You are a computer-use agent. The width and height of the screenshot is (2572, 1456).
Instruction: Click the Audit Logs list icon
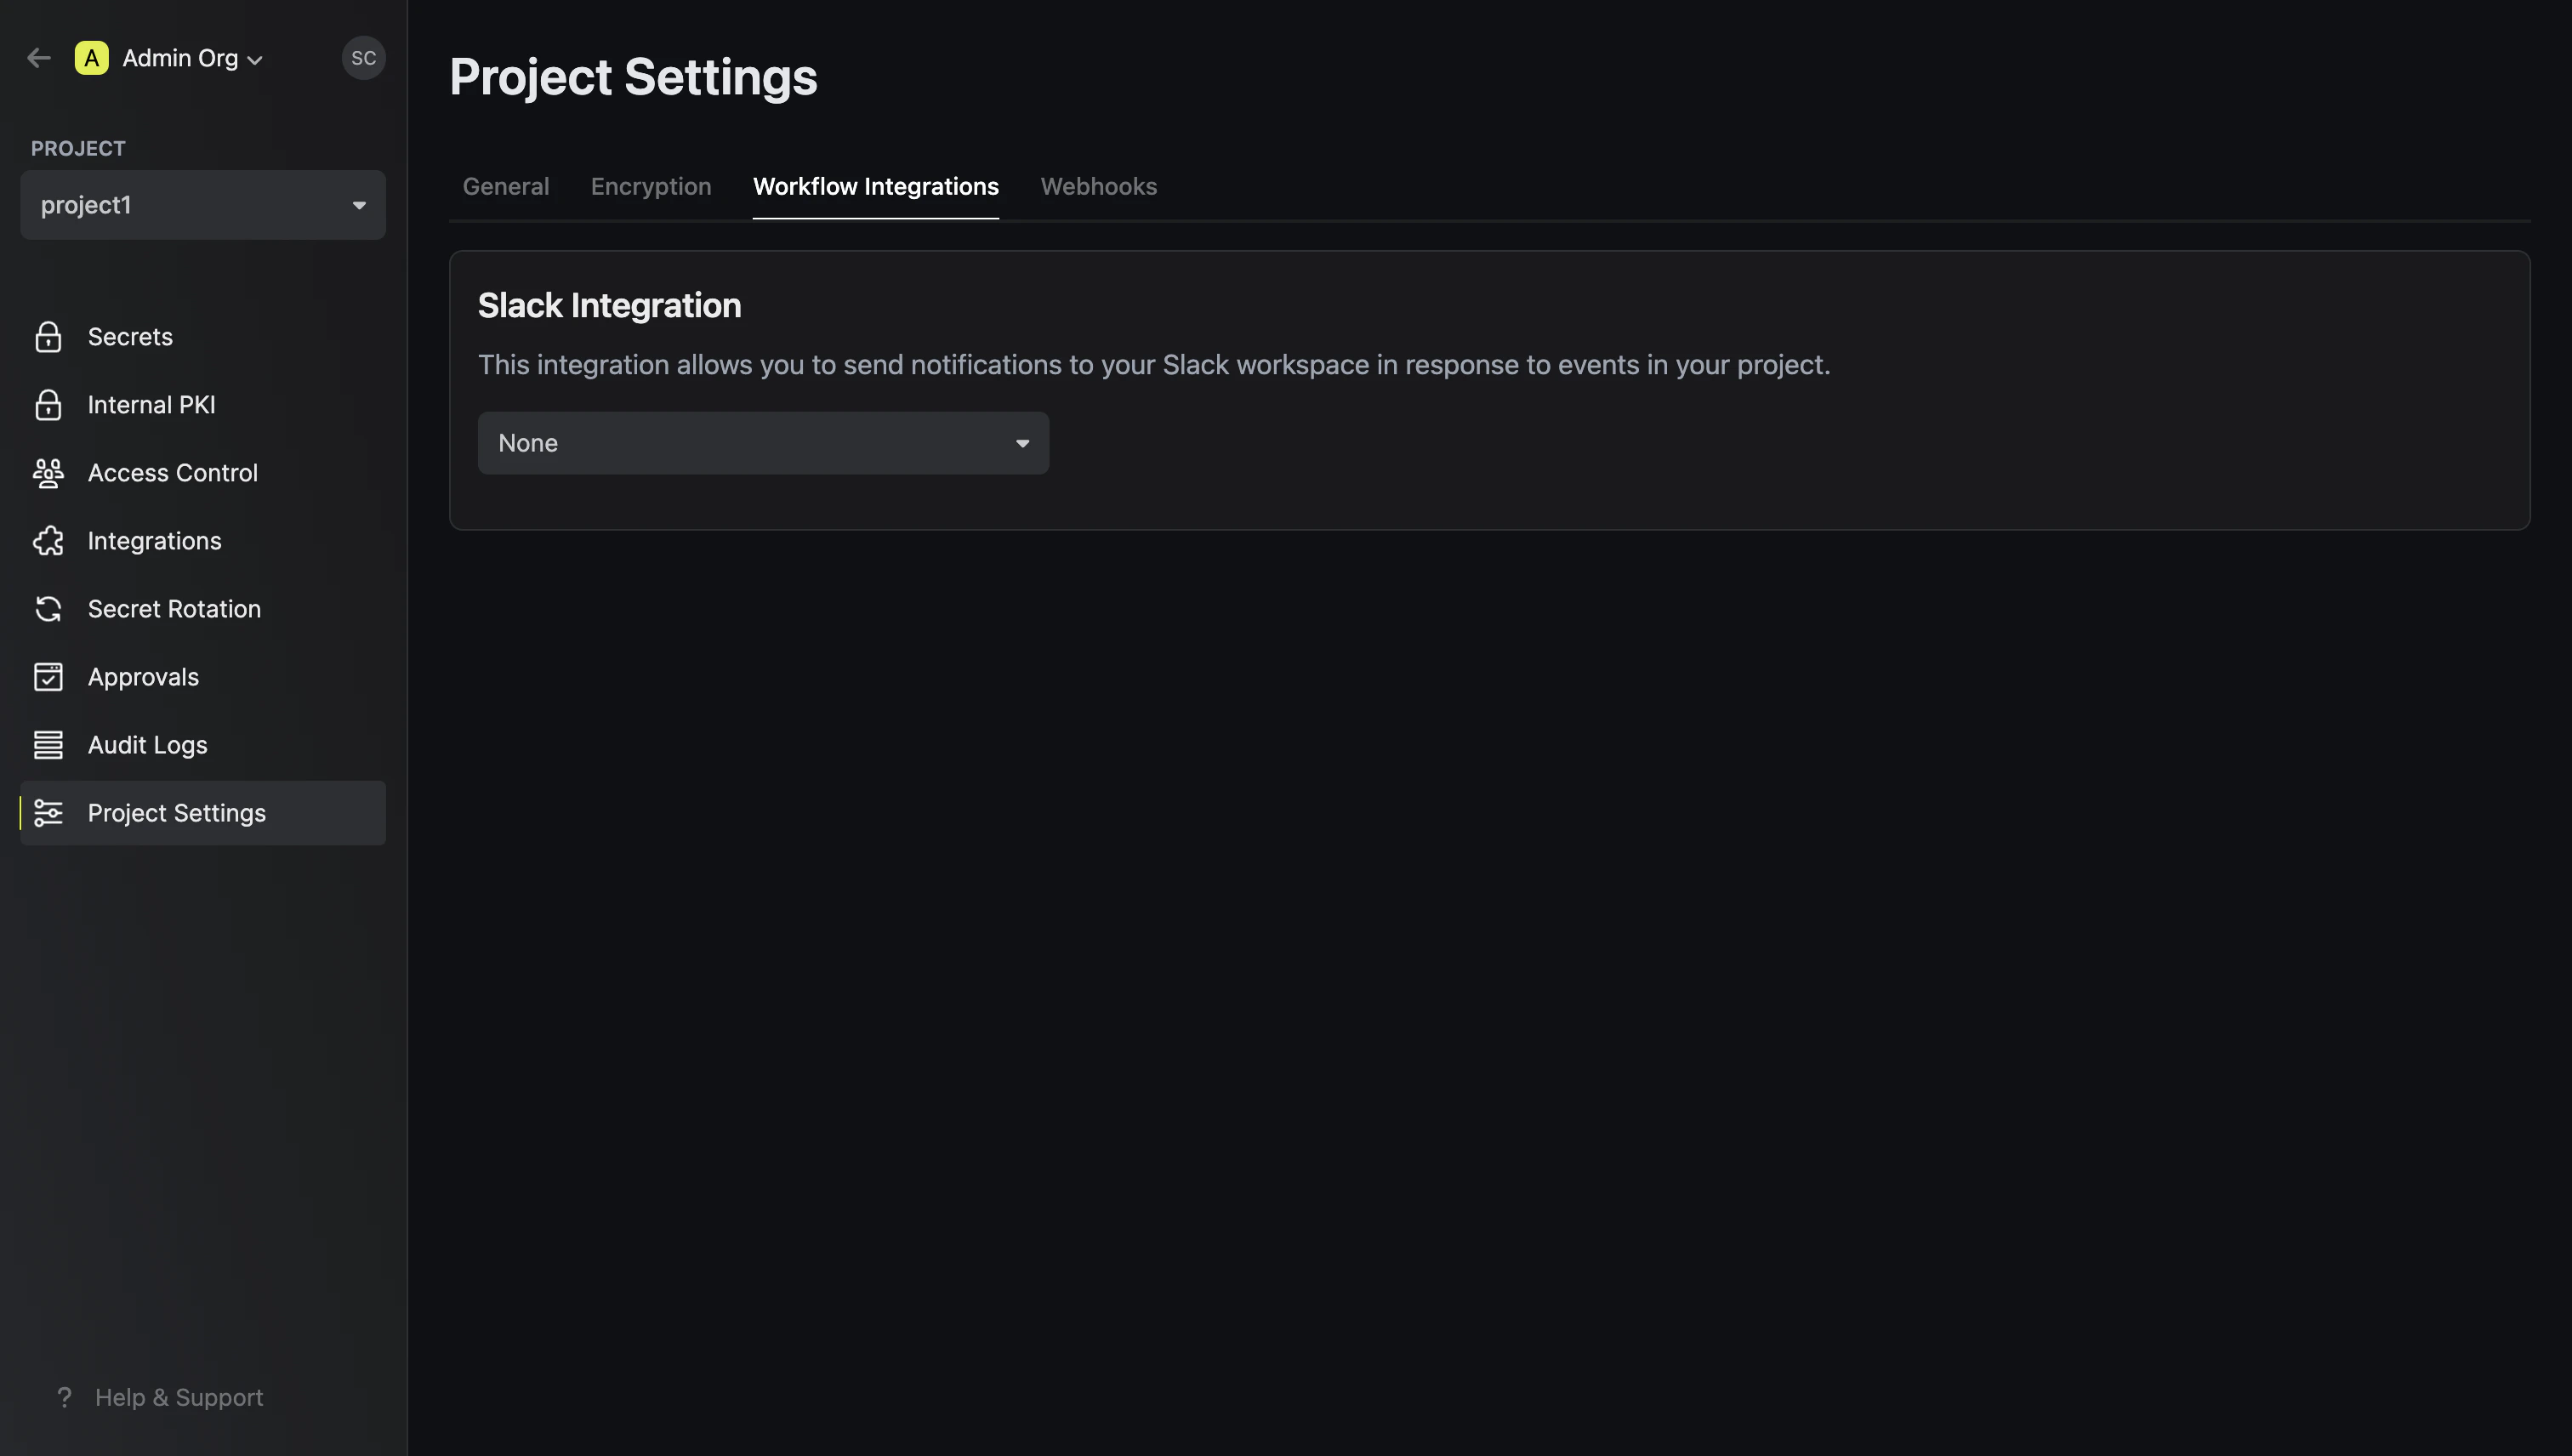pyautogui.click(x=48, y=745)
